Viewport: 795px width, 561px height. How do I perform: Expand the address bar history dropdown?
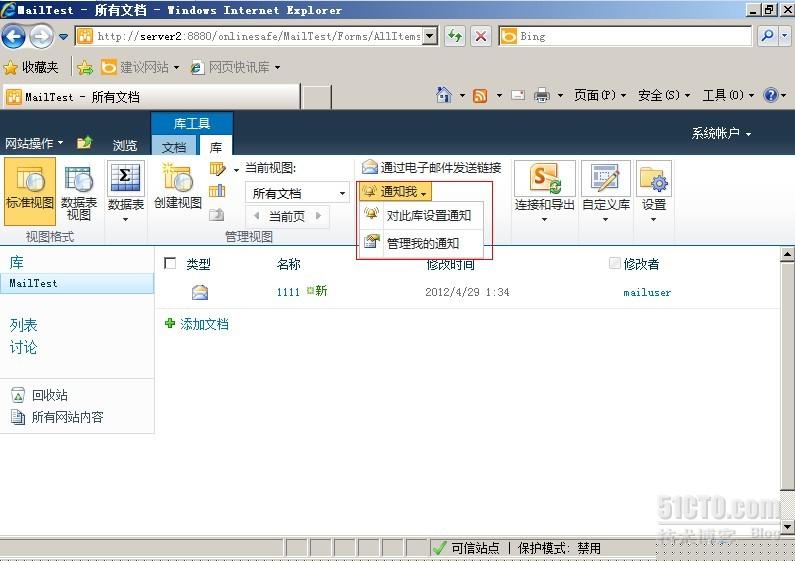coord(430,36)
